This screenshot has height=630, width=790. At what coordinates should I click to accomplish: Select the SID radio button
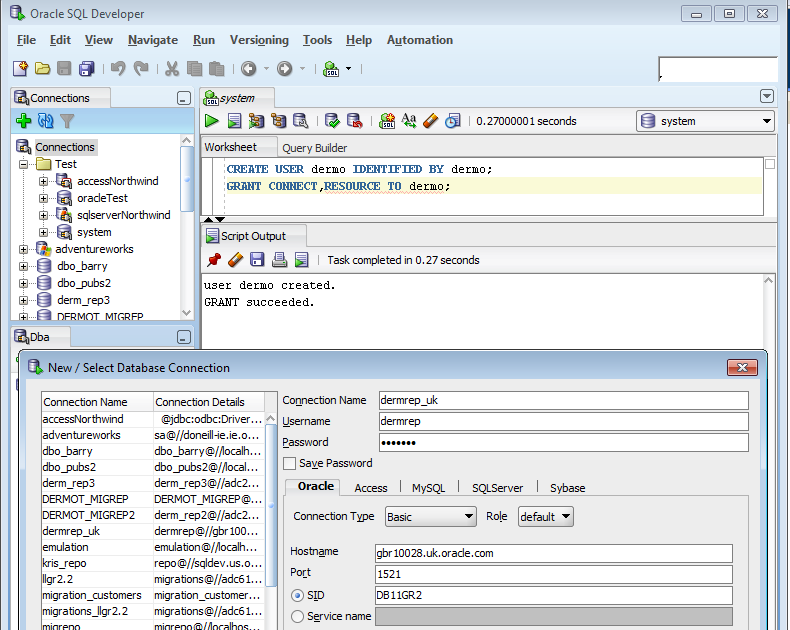point(297,596)
